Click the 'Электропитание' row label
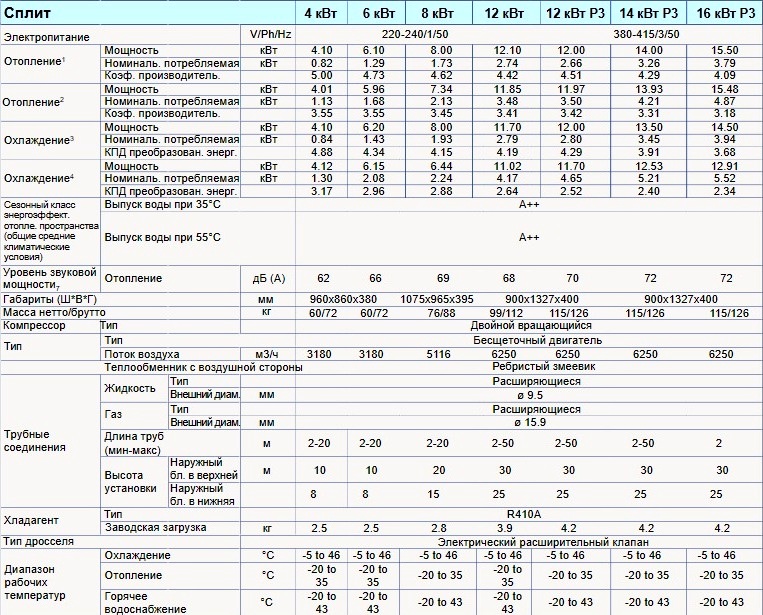This screenshot has height=615, width=763. point(47,37)
